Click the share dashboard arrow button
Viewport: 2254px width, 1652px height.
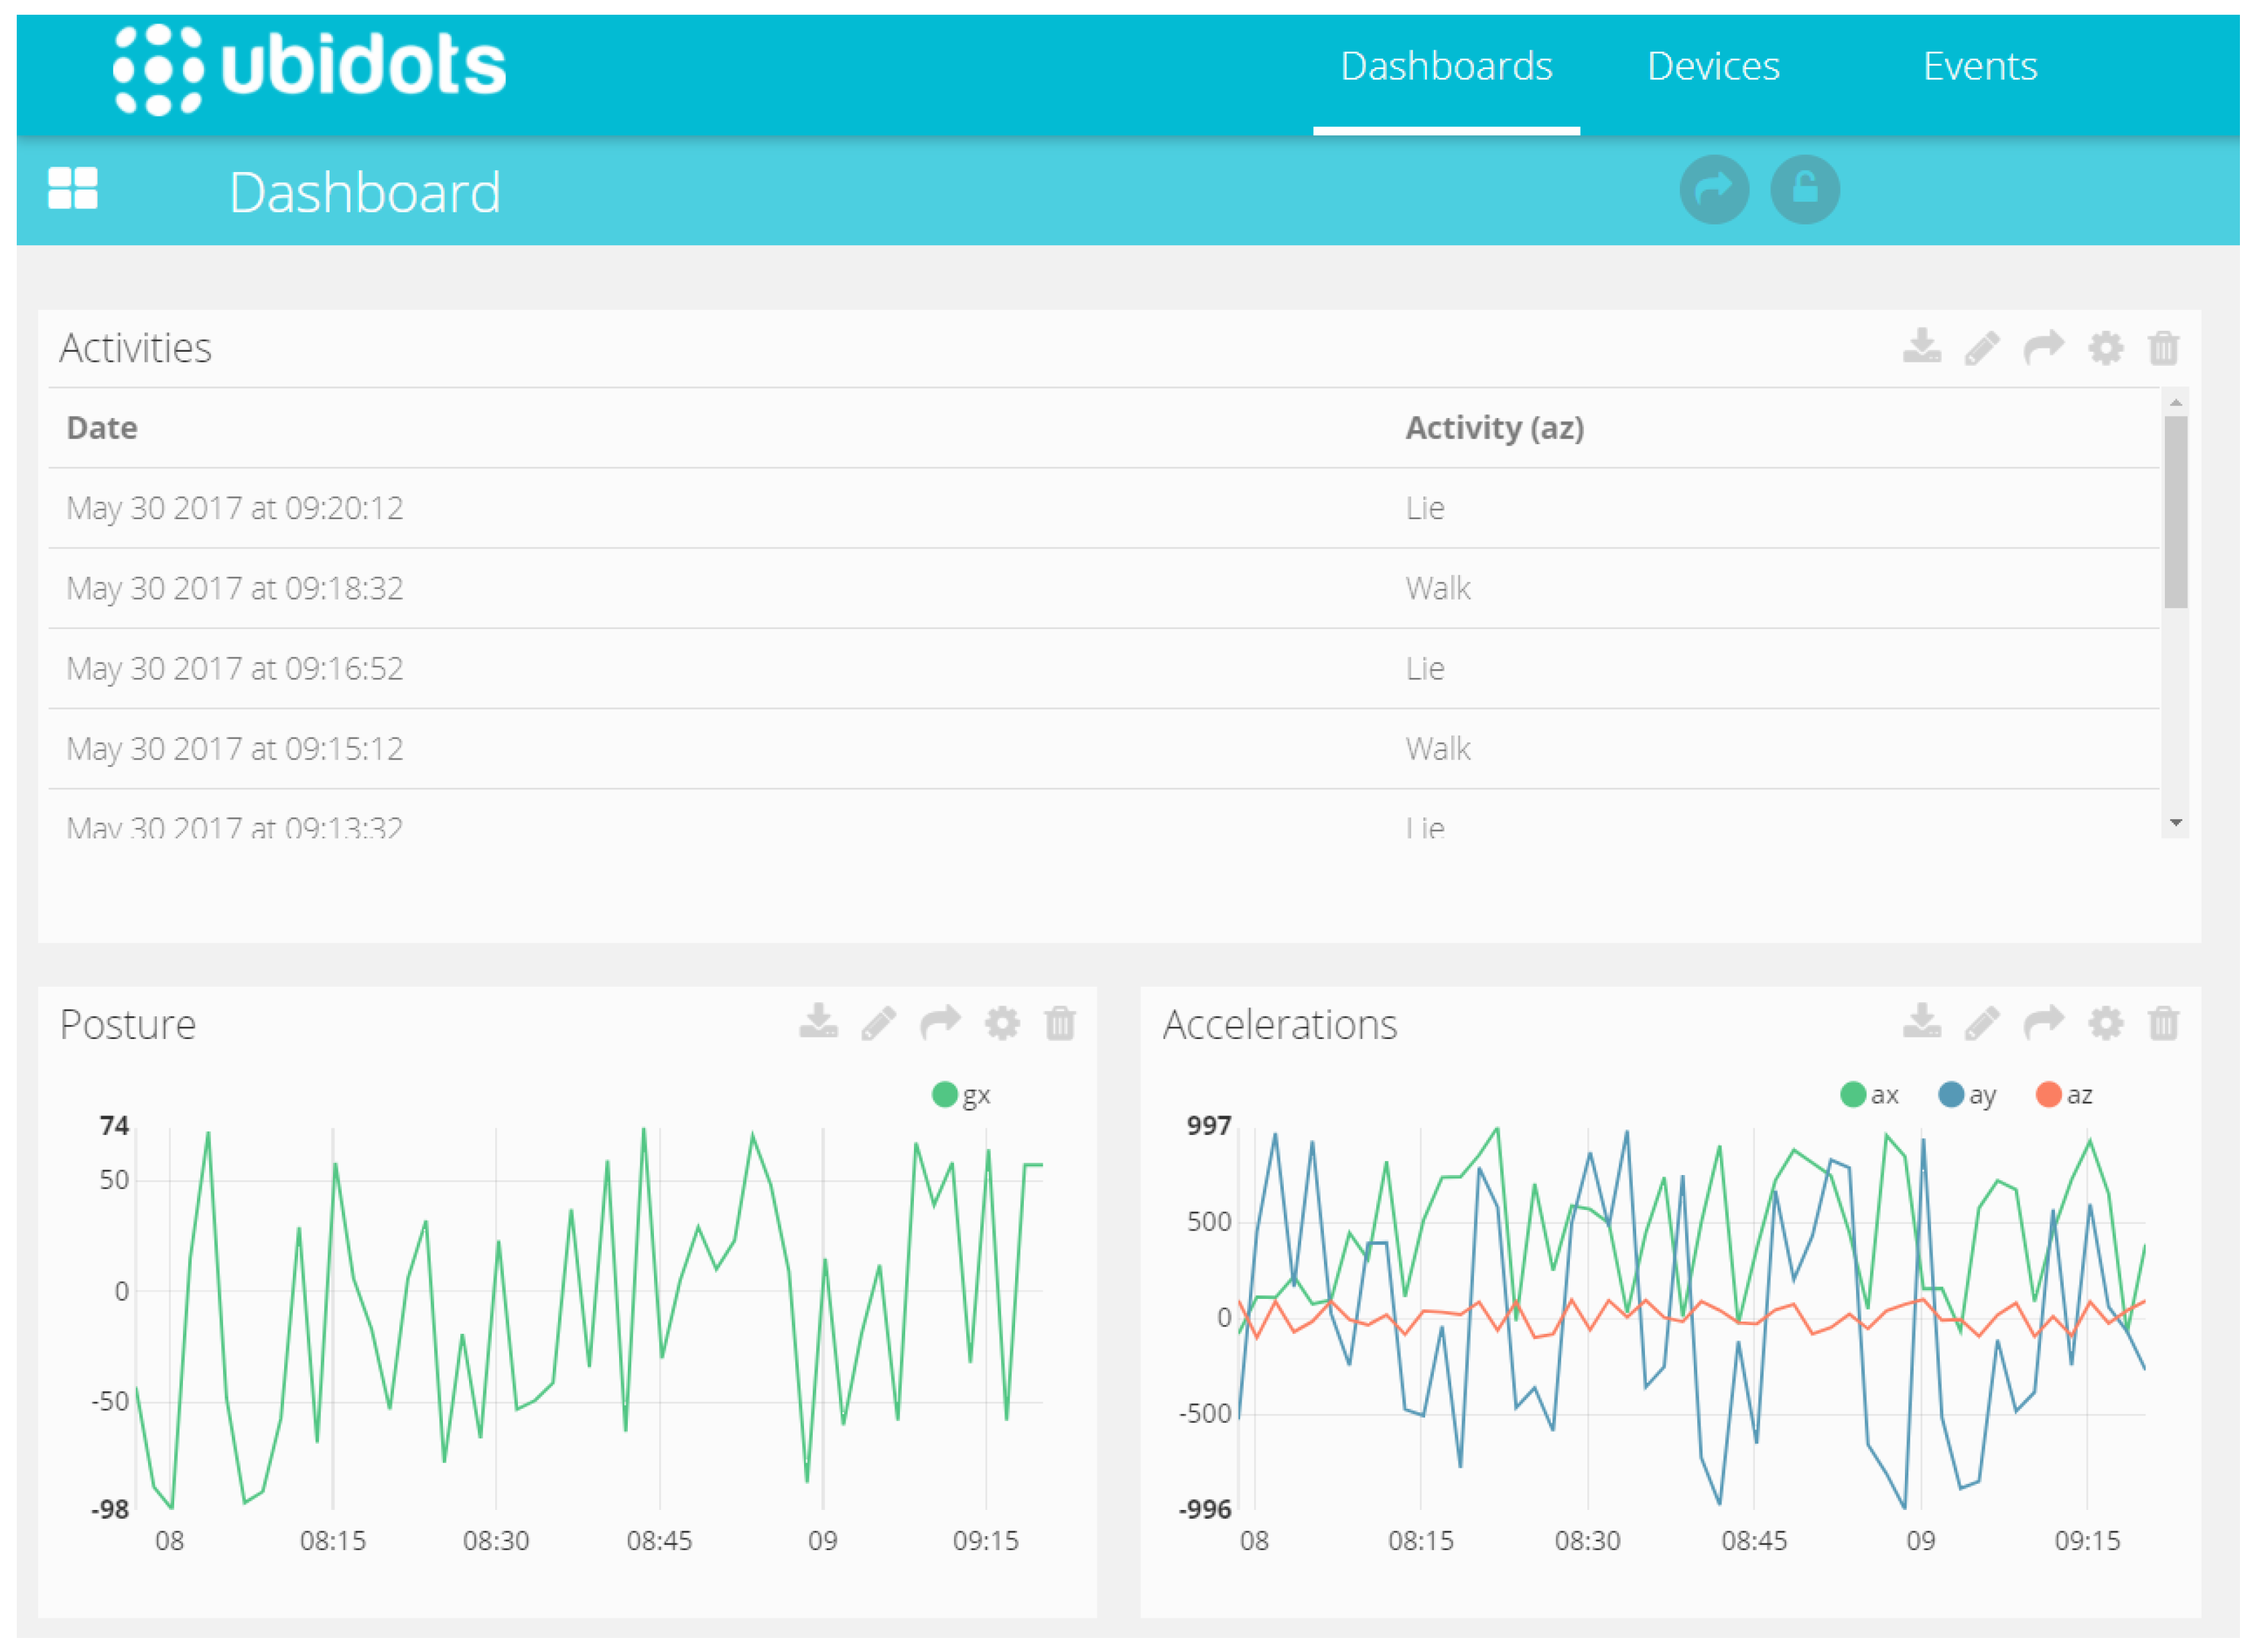pos(1713,189)
